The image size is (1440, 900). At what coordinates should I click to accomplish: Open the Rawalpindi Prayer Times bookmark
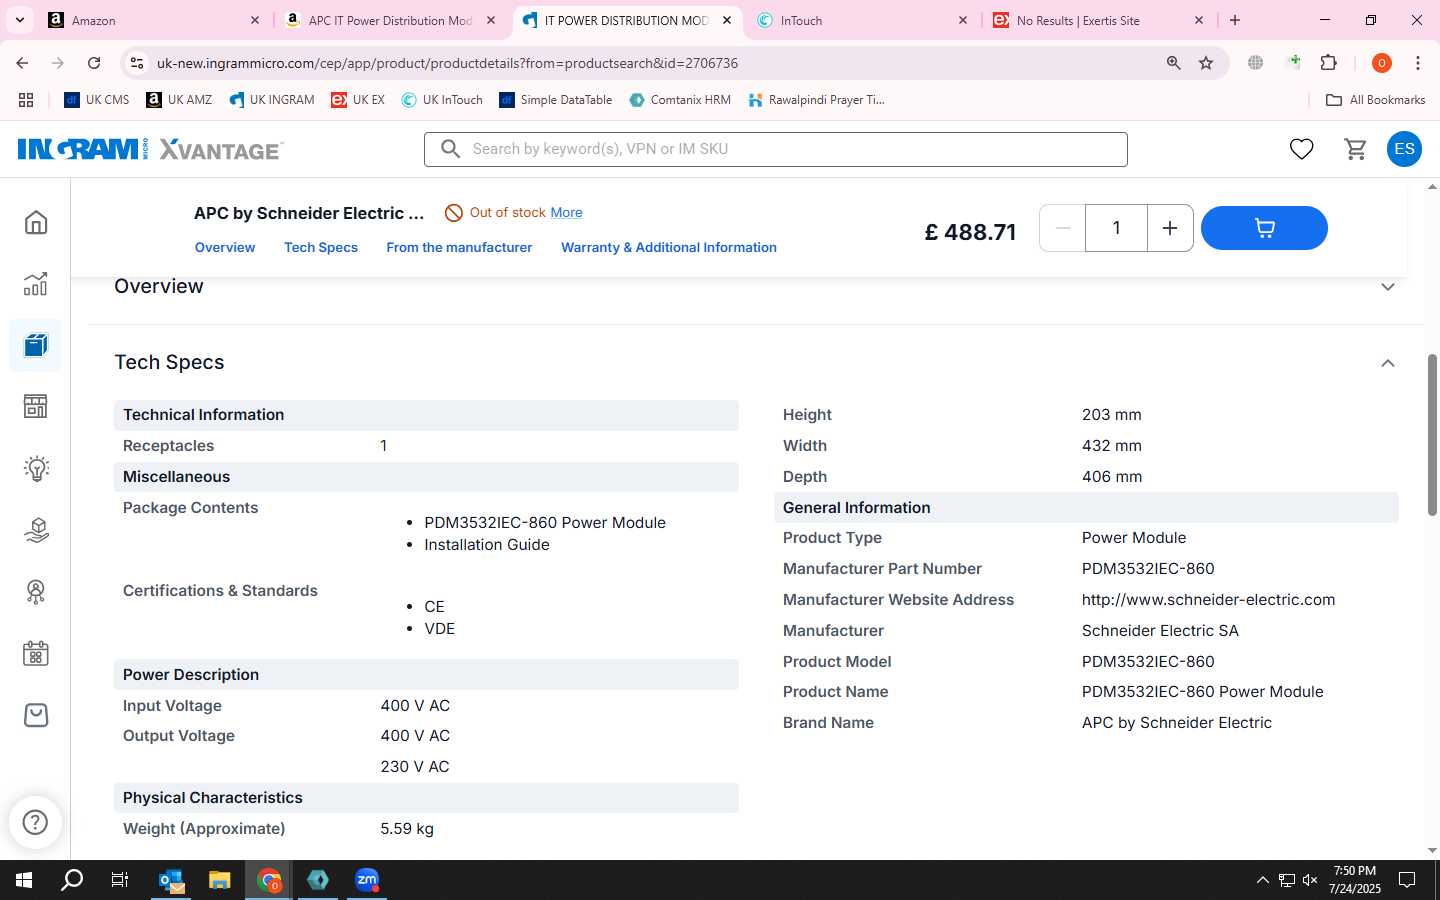coord(817,100)
